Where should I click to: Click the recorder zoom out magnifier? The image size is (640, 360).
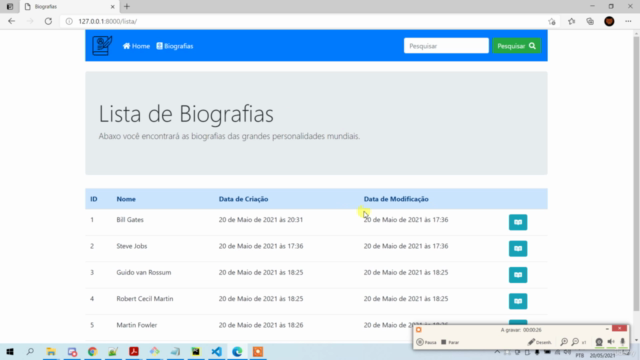click(x=575, y=342)
